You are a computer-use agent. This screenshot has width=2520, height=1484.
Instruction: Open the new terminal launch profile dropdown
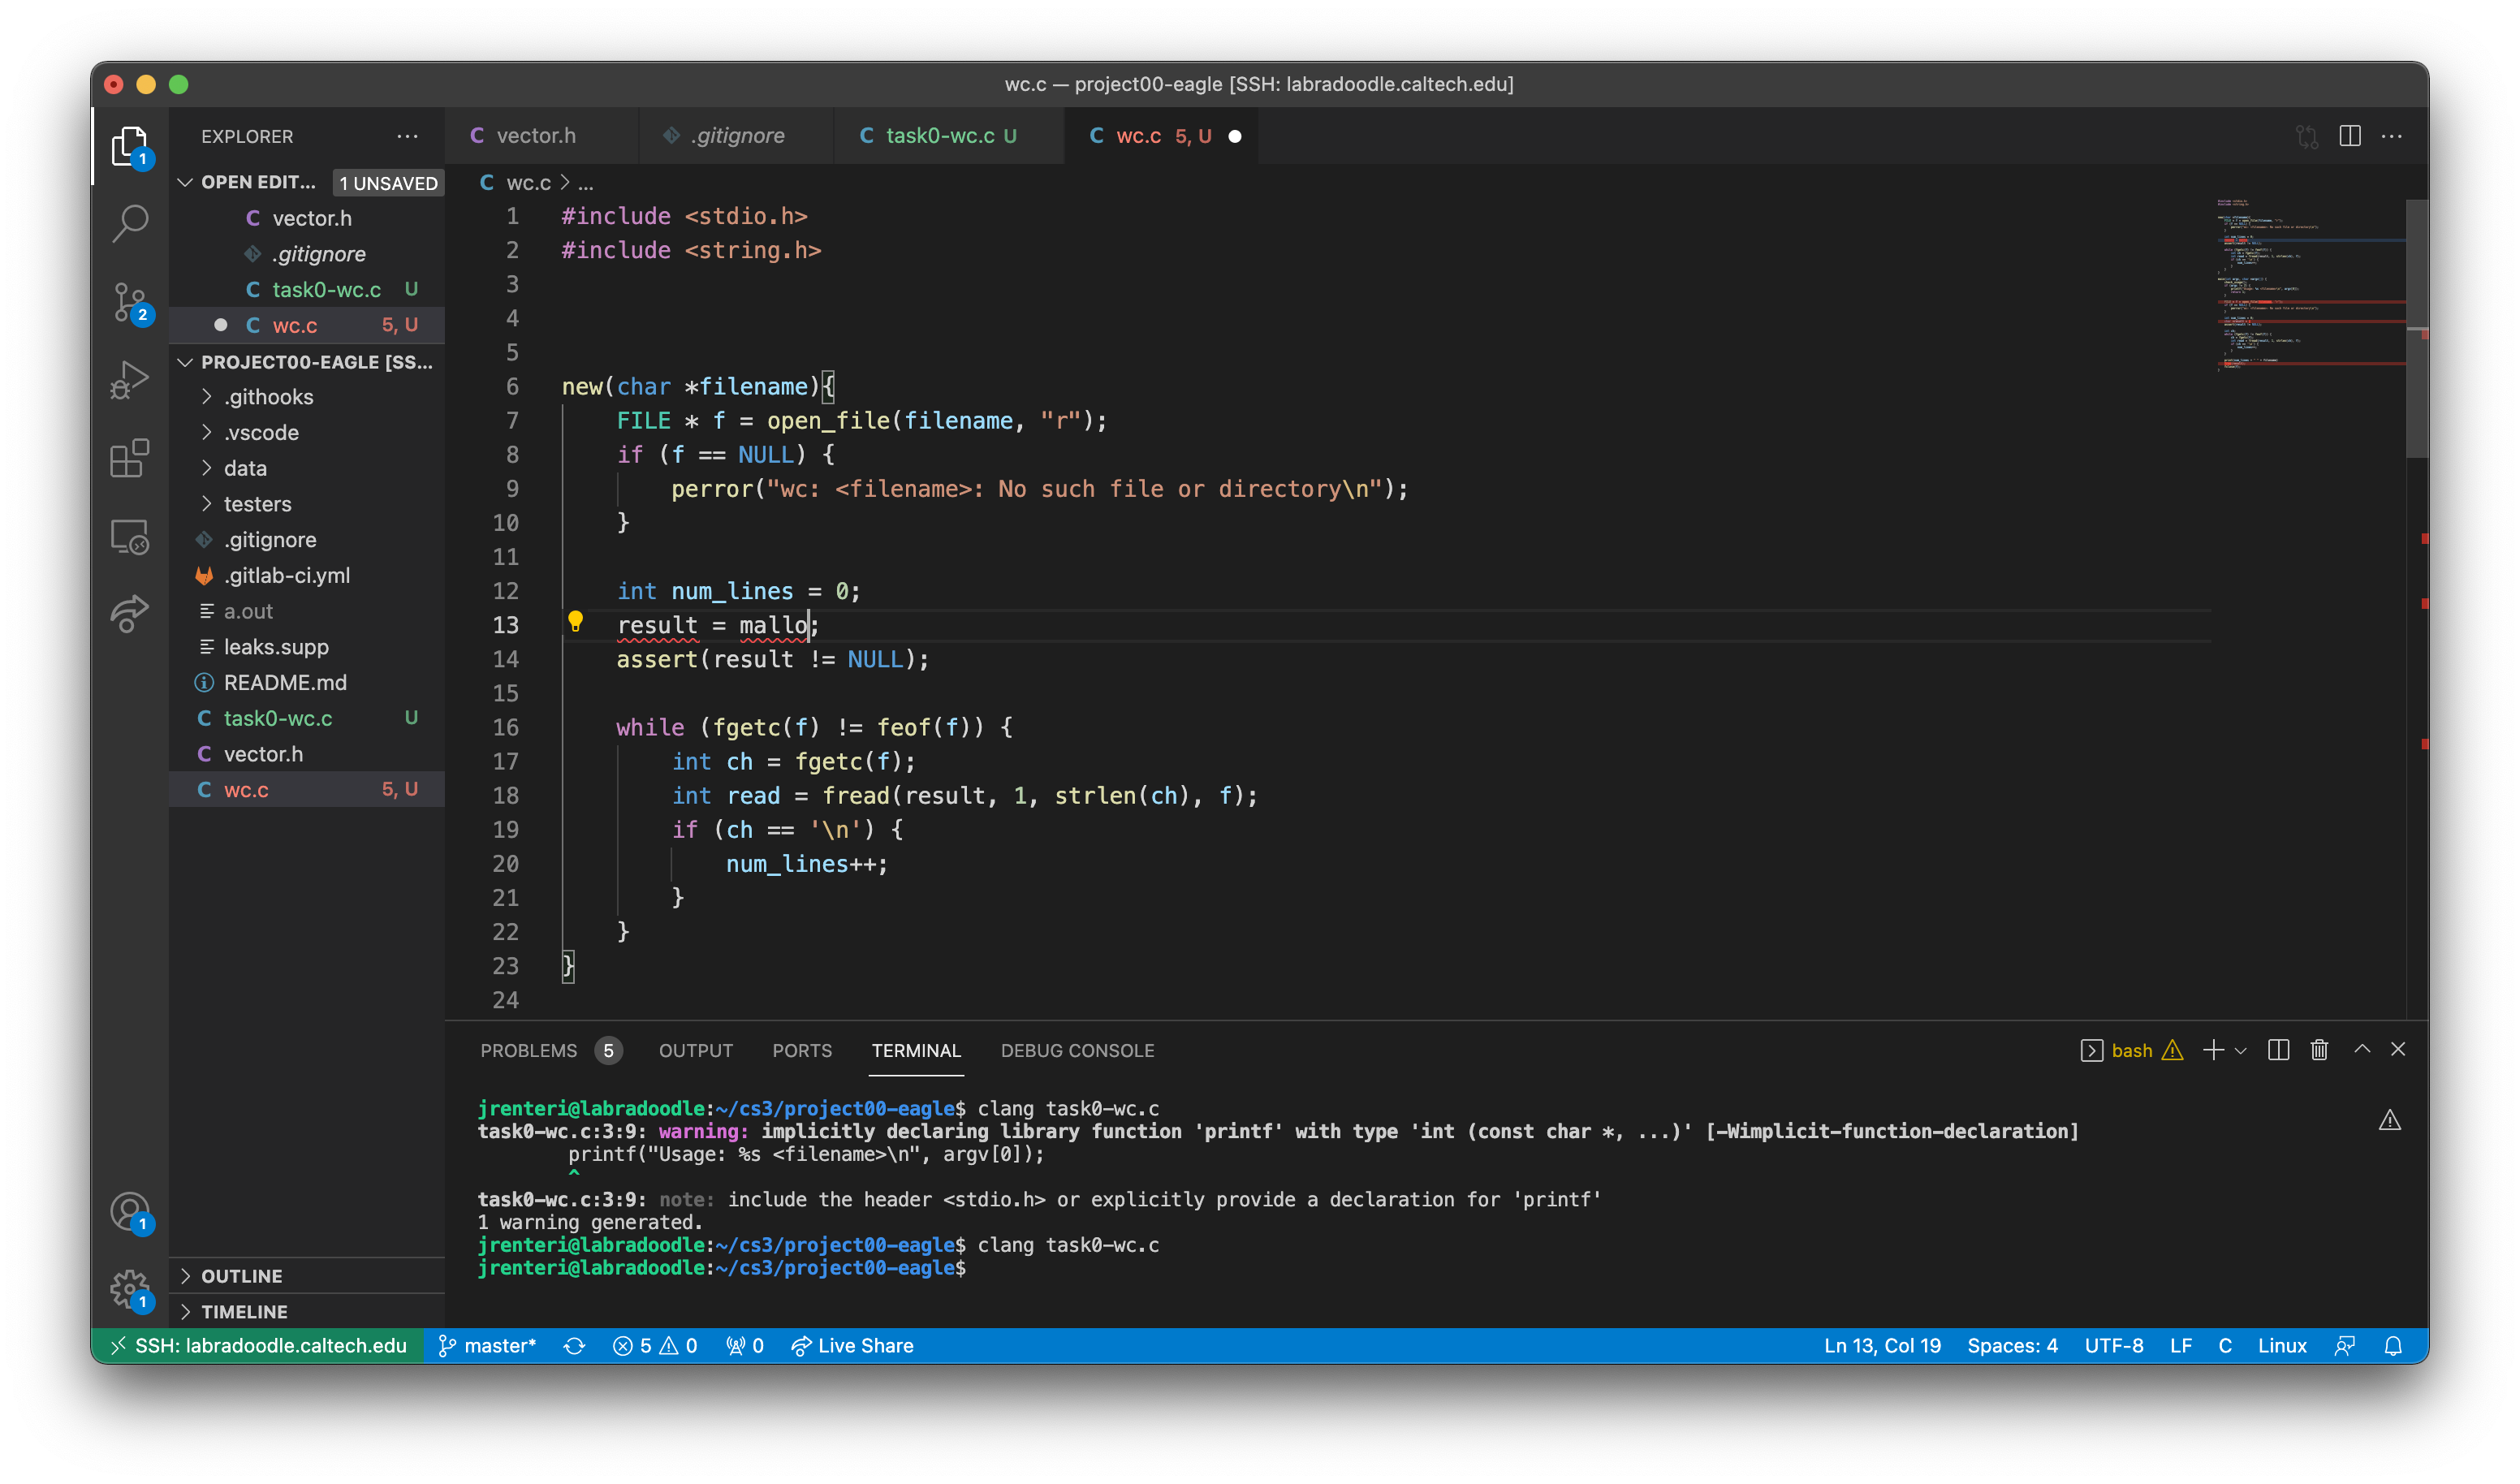(x=2241, y=1051)
